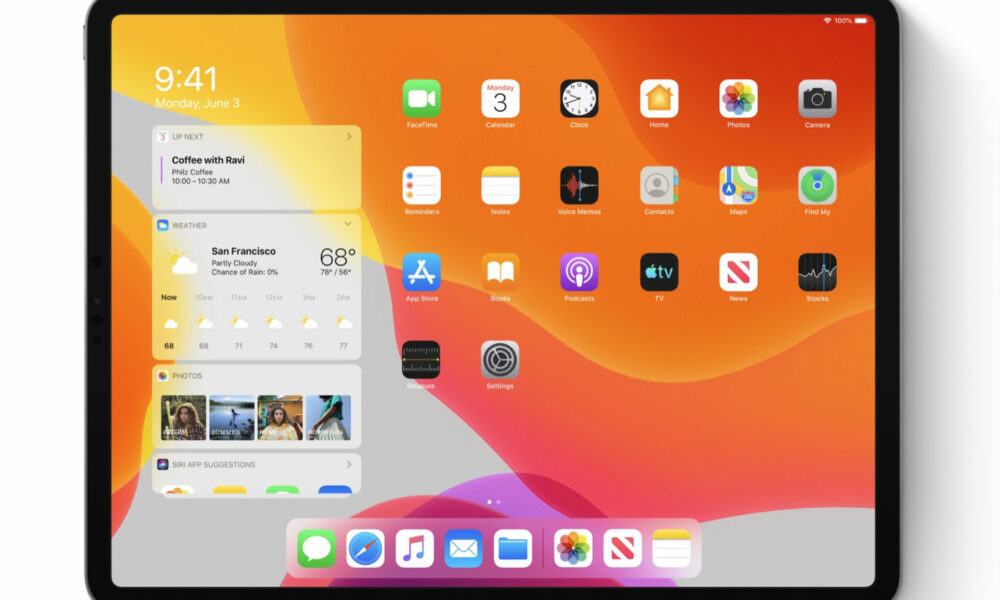
Task: Launch Safari from the dock
Action: (365, 548)
